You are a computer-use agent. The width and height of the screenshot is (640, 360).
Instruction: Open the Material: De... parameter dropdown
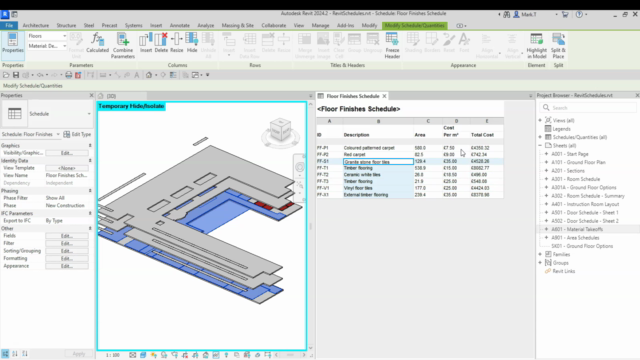(47, 46)
